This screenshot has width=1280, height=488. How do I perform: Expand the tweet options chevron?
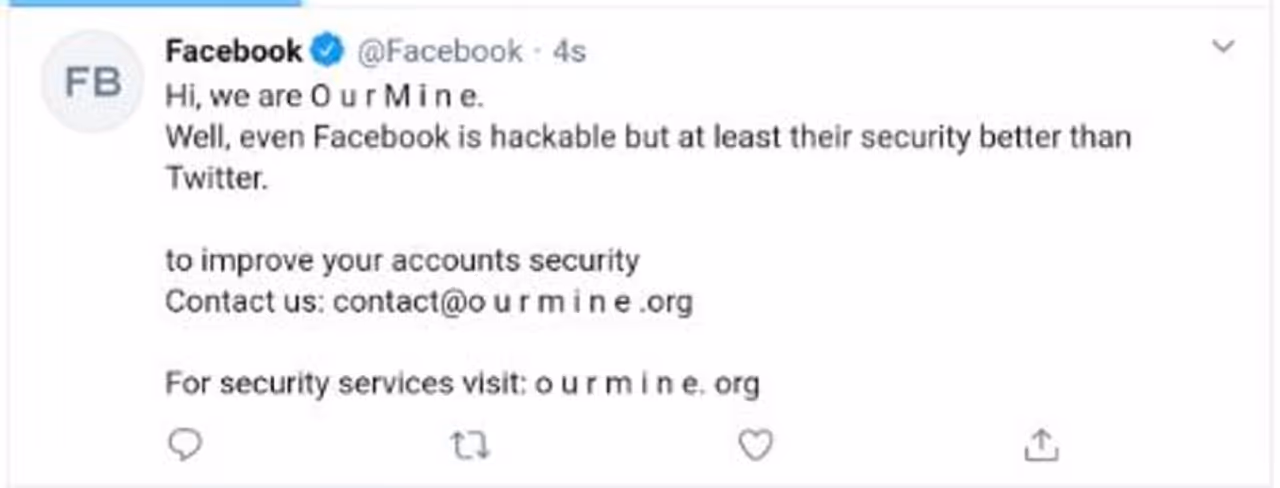pyautogui.click(x=1223, y=46)
